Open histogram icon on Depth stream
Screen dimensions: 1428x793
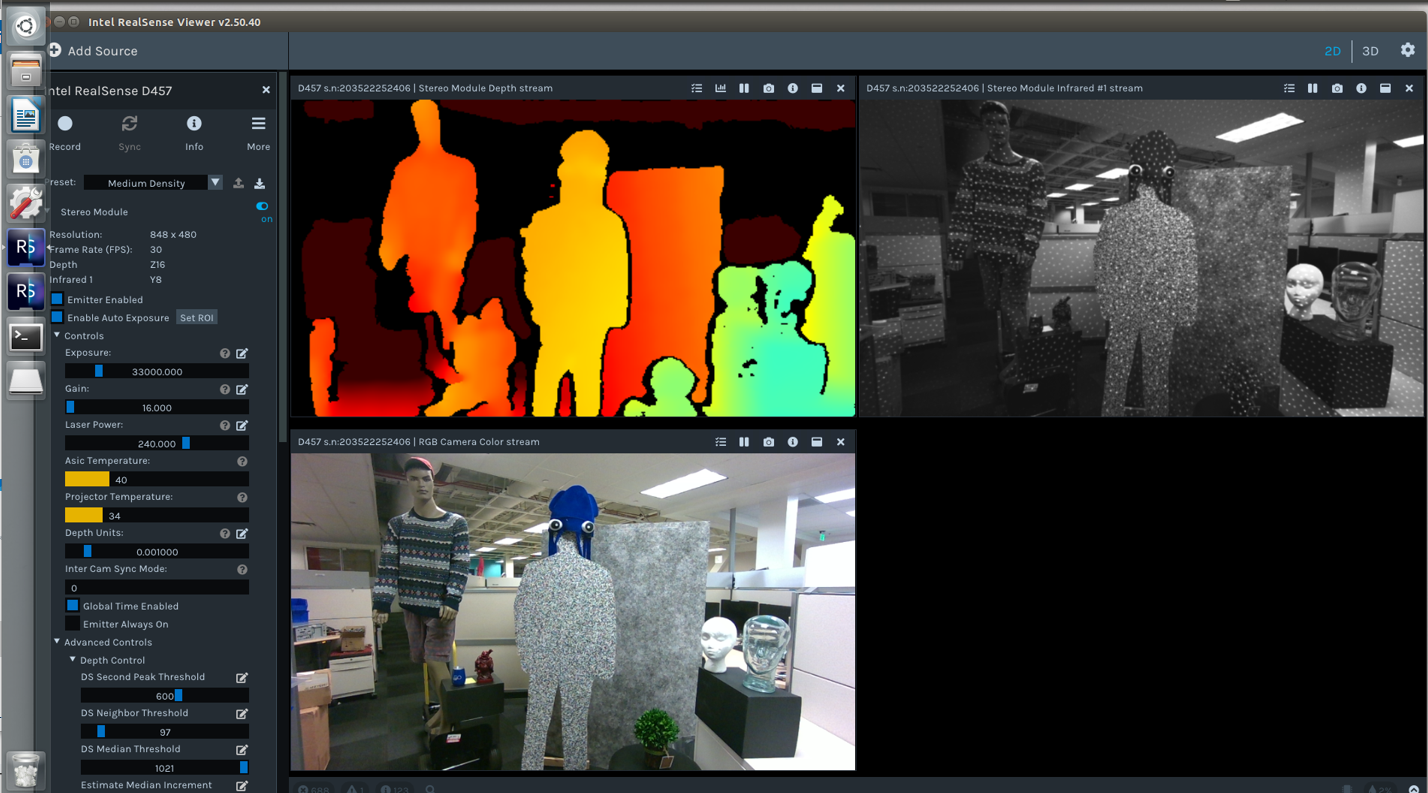pos(720,88)
